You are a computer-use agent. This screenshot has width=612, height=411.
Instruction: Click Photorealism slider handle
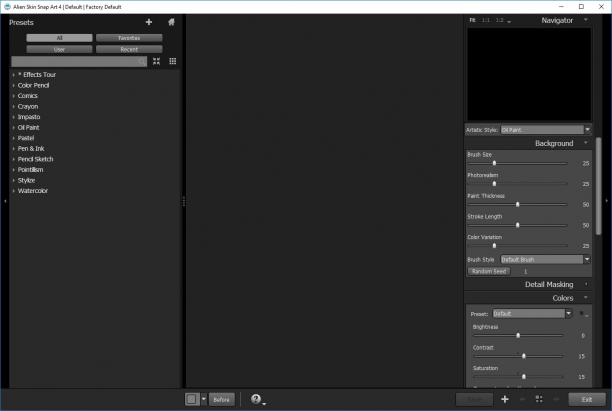(494, 183)
